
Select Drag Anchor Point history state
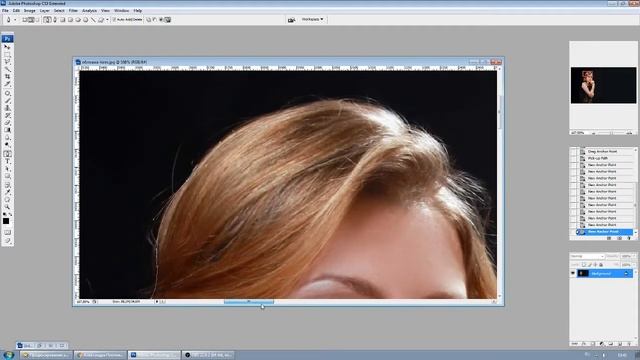[602, 151]
